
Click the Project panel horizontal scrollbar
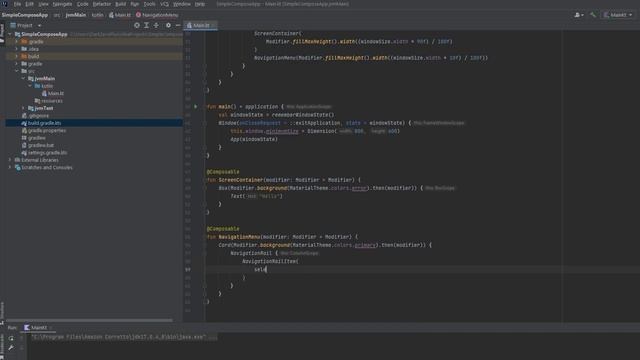pyautogui.click(x=89, y=320)
